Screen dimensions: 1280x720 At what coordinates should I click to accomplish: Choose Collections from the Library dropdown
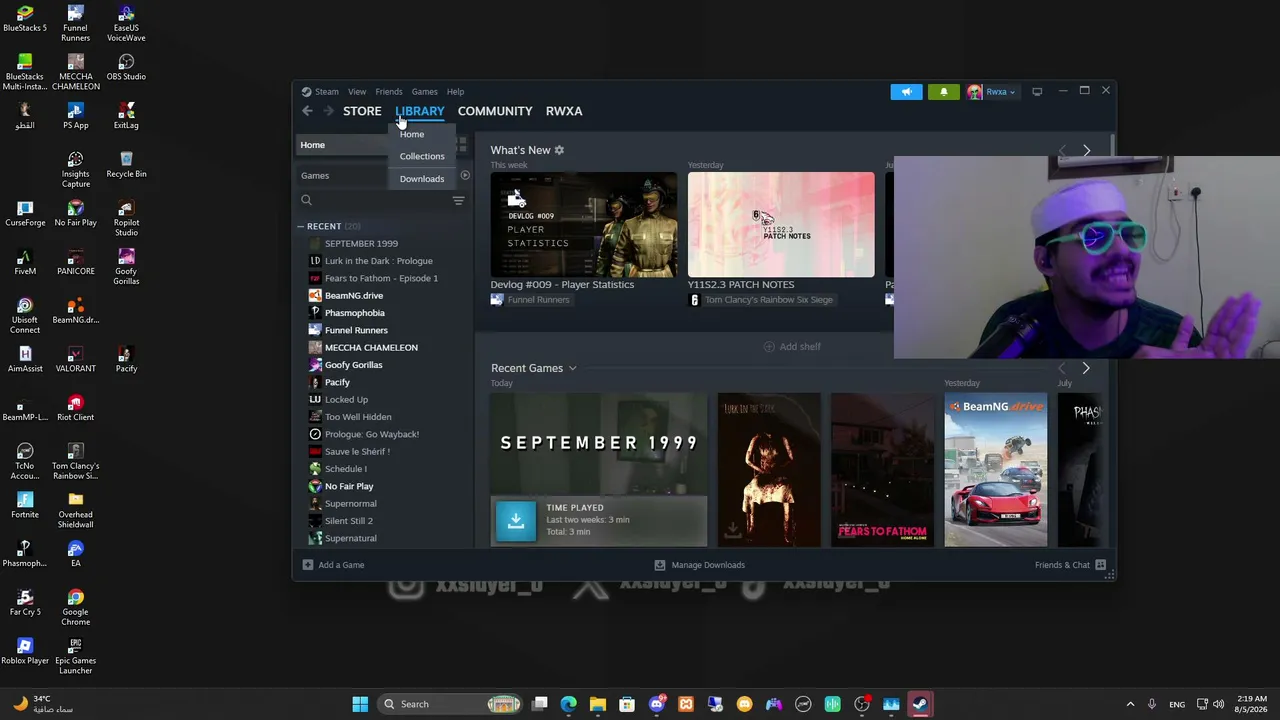[422, 156]
